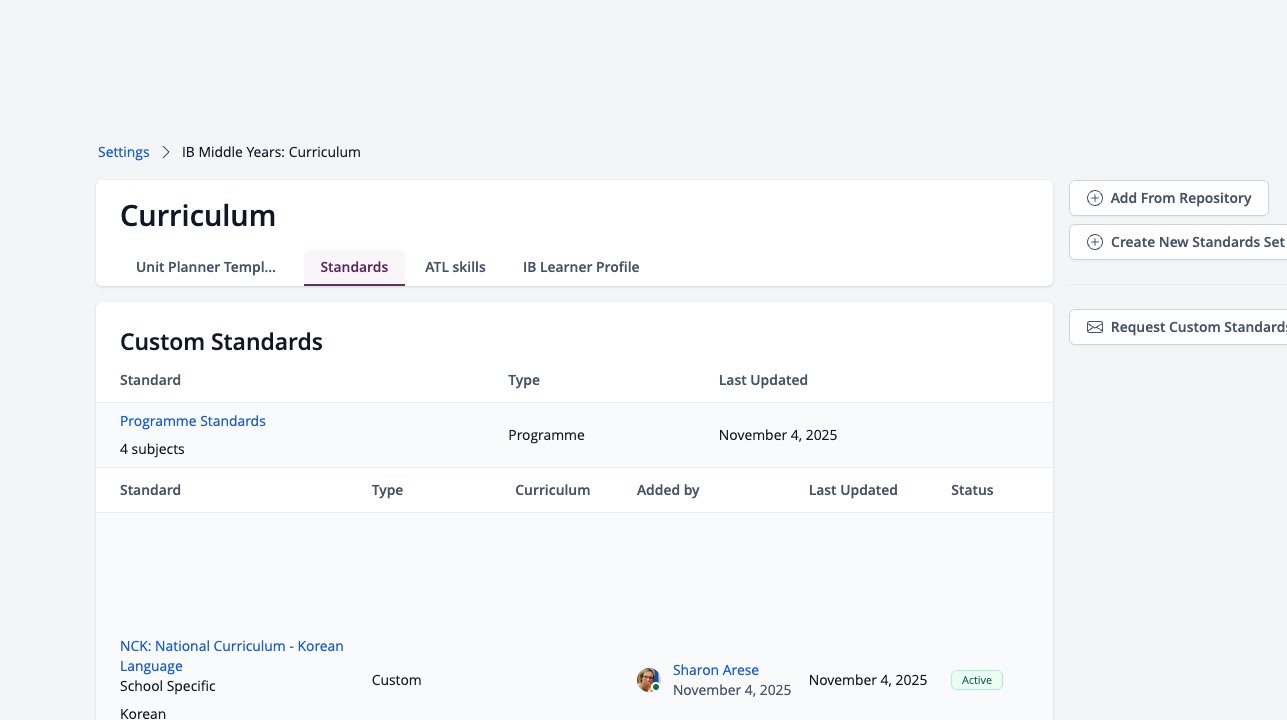This screenshot has width=1287, height=720.
Task: Click the Added by column header
Action: [668, 490]
